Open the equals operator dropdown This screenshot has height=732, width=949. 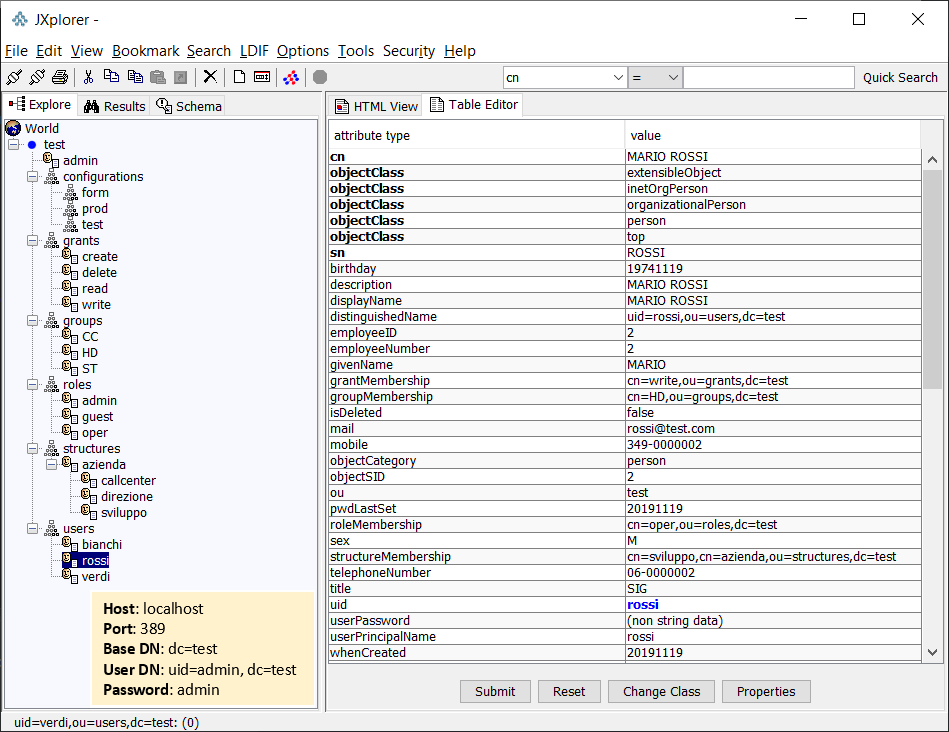click(x=655, y=77)
